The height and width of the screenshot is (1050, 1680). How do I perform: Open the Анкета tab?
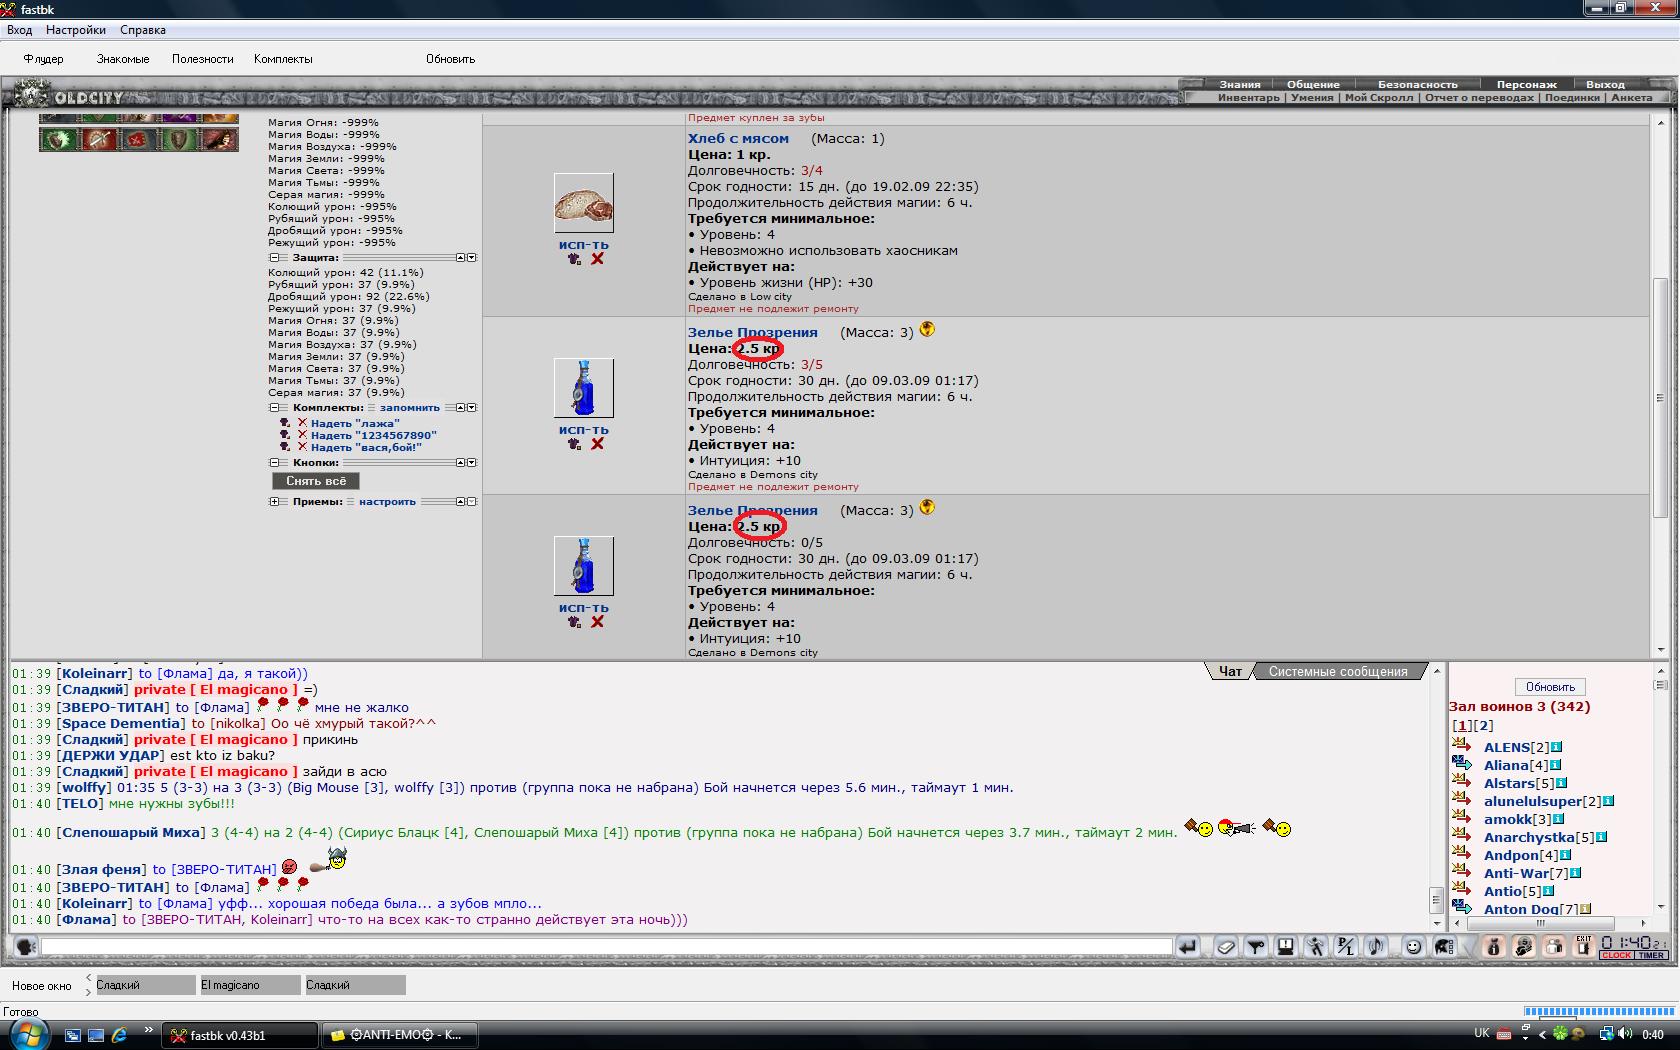point(1632,98)
